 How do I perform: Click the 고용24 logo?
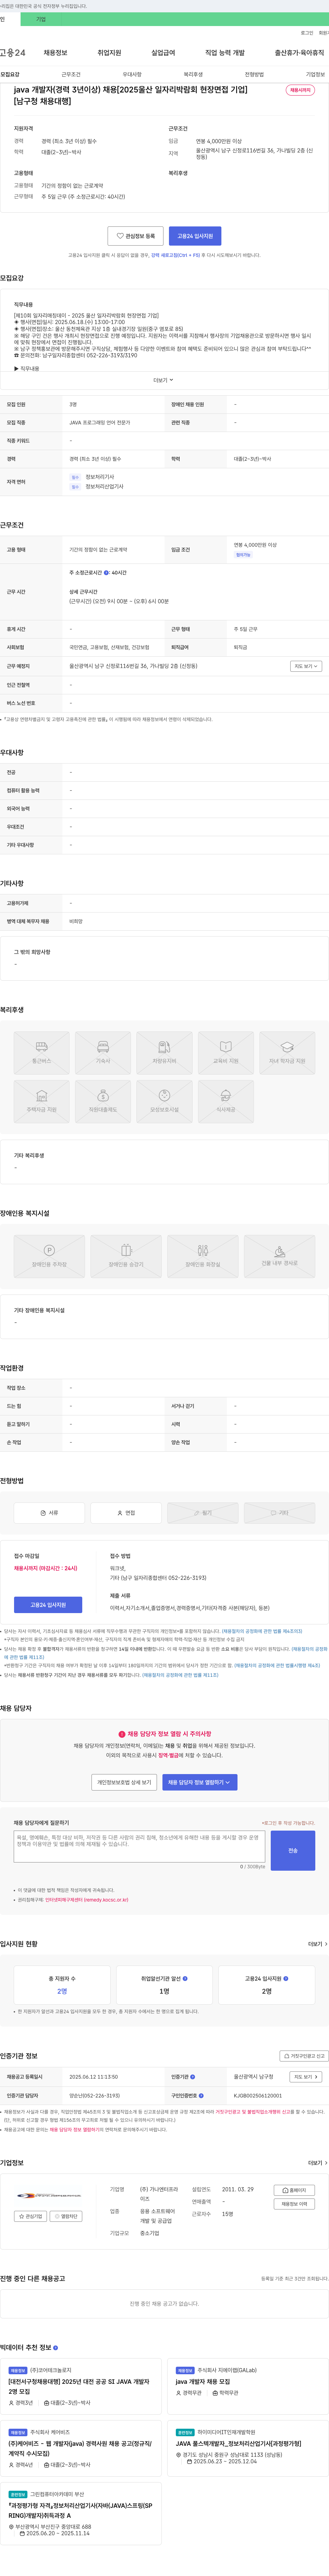(13, 53)
